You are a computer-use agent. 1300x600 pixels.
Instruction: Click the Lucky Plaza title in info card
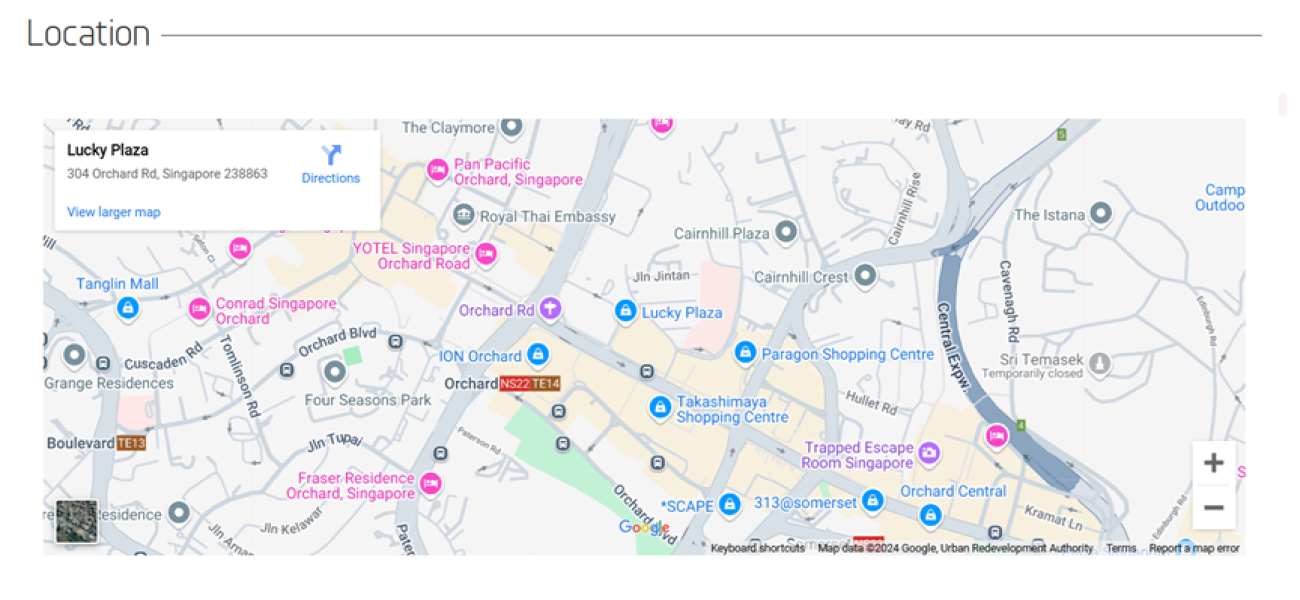108,150
